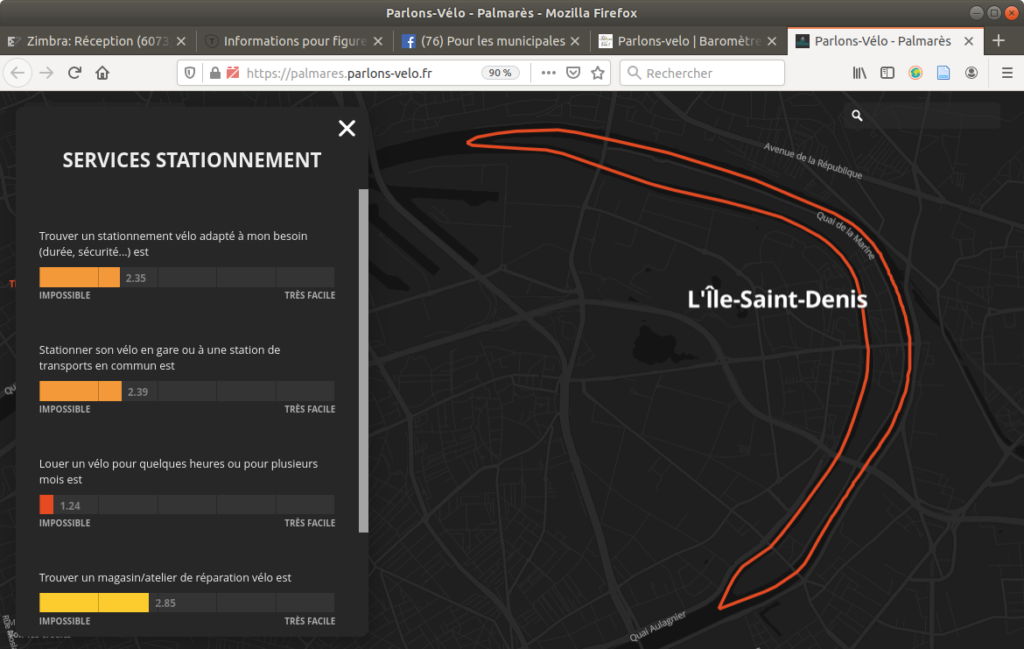
Task: Click 'Trouver un stationnement vélo adapté' question
Action: point(173,244)
